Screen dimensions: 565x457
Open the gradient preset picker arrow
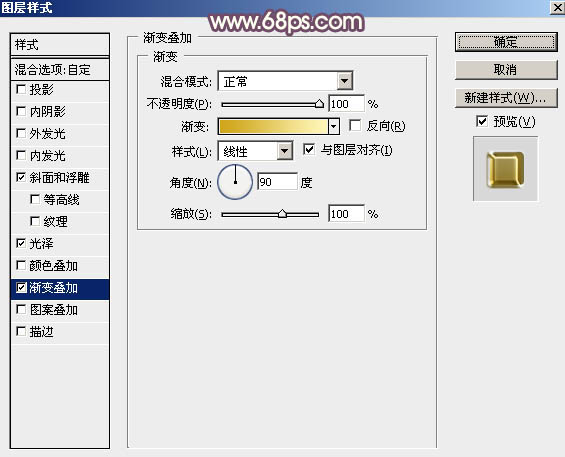point(334,127)
